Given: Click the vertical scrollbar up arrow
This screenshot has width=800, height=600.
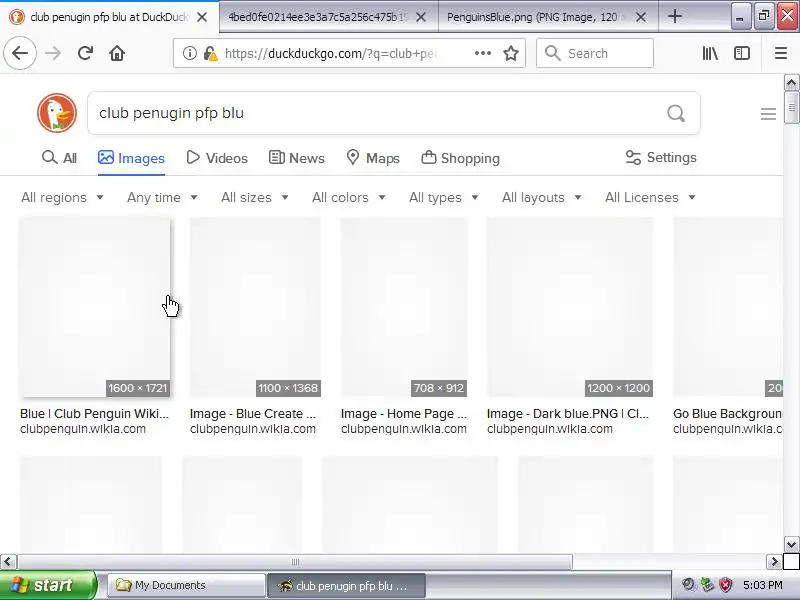Looking at the screenshot, I should pos(791,82).
